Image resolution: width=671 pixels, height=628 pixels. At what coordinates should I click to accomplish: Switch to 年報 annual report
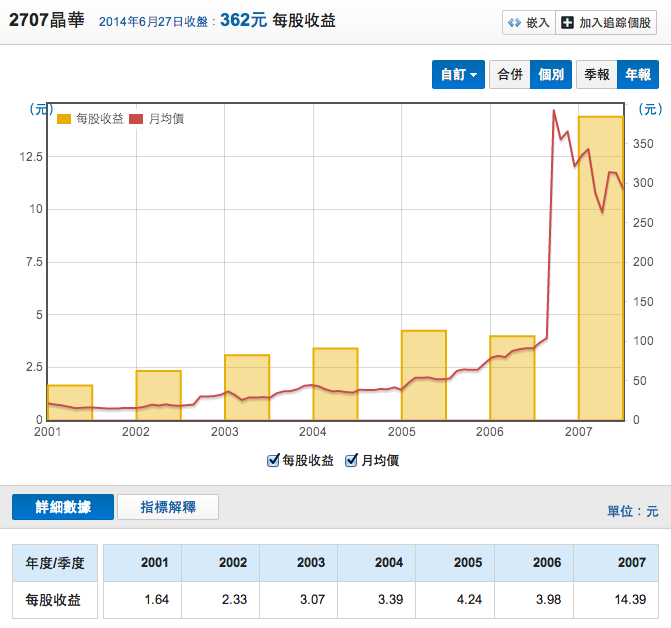pyautogui.click(x=638, y=75)
